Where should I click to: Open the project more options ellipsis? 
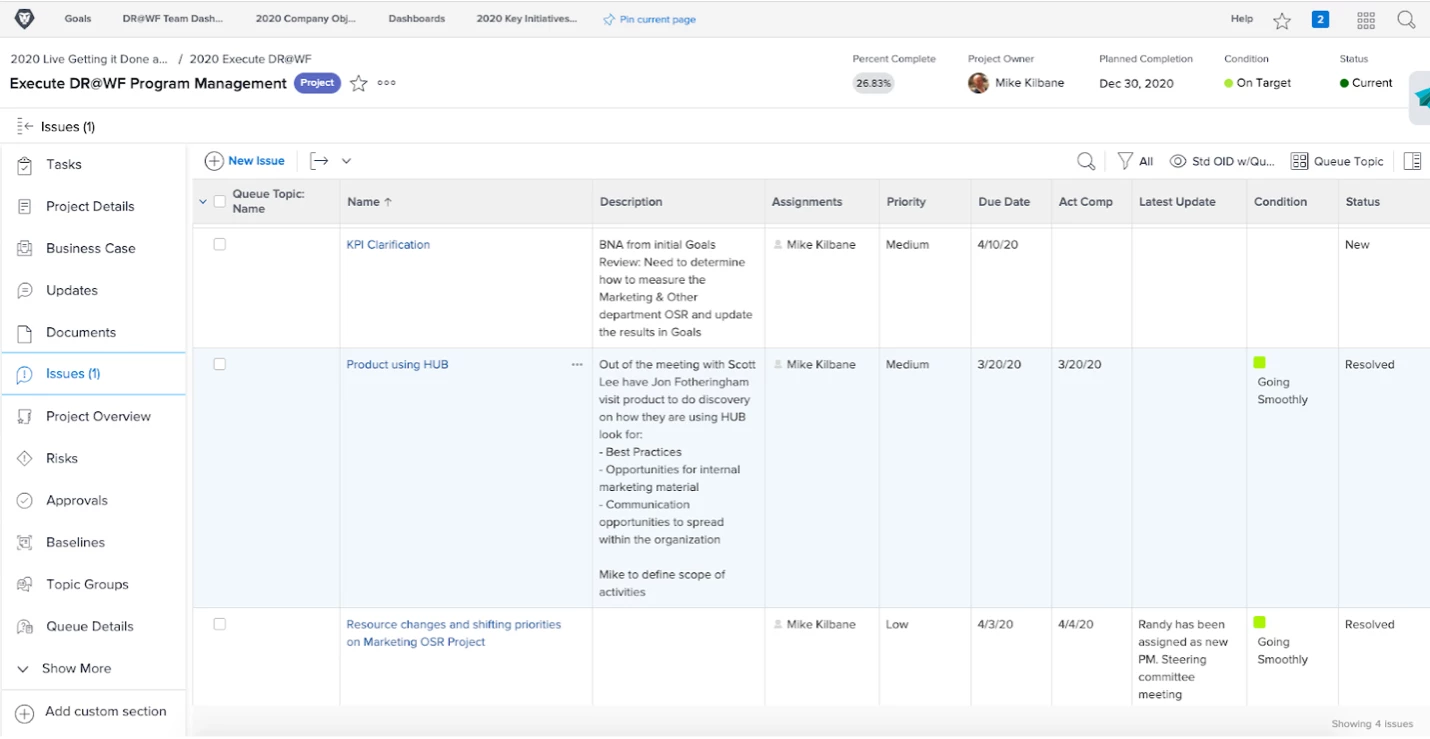coord(387,84)
